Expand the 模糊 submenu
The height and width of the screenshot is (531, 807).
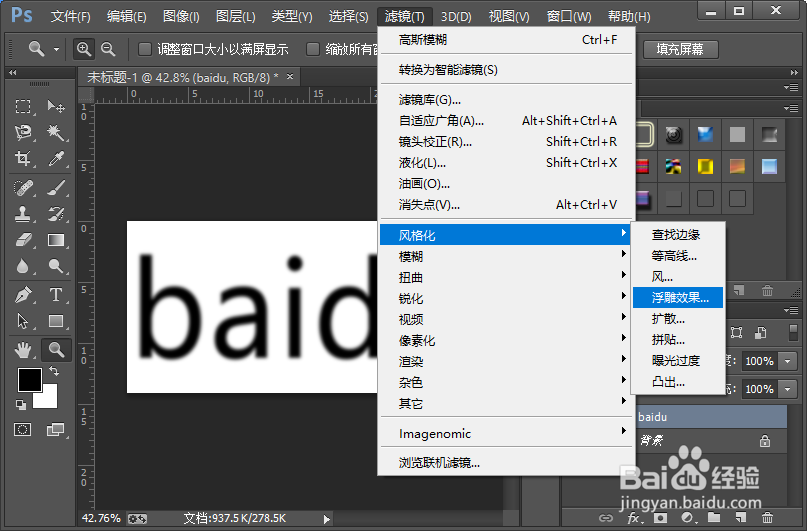tap(506, 256)
